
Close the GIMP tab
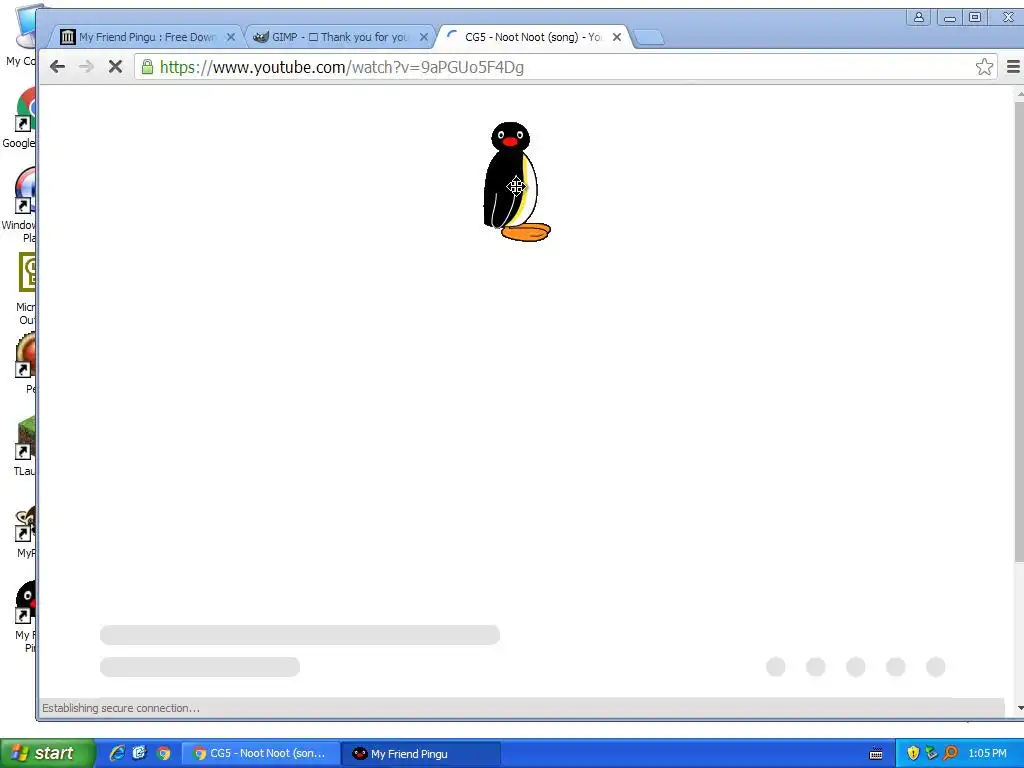(x=424, y=37)
